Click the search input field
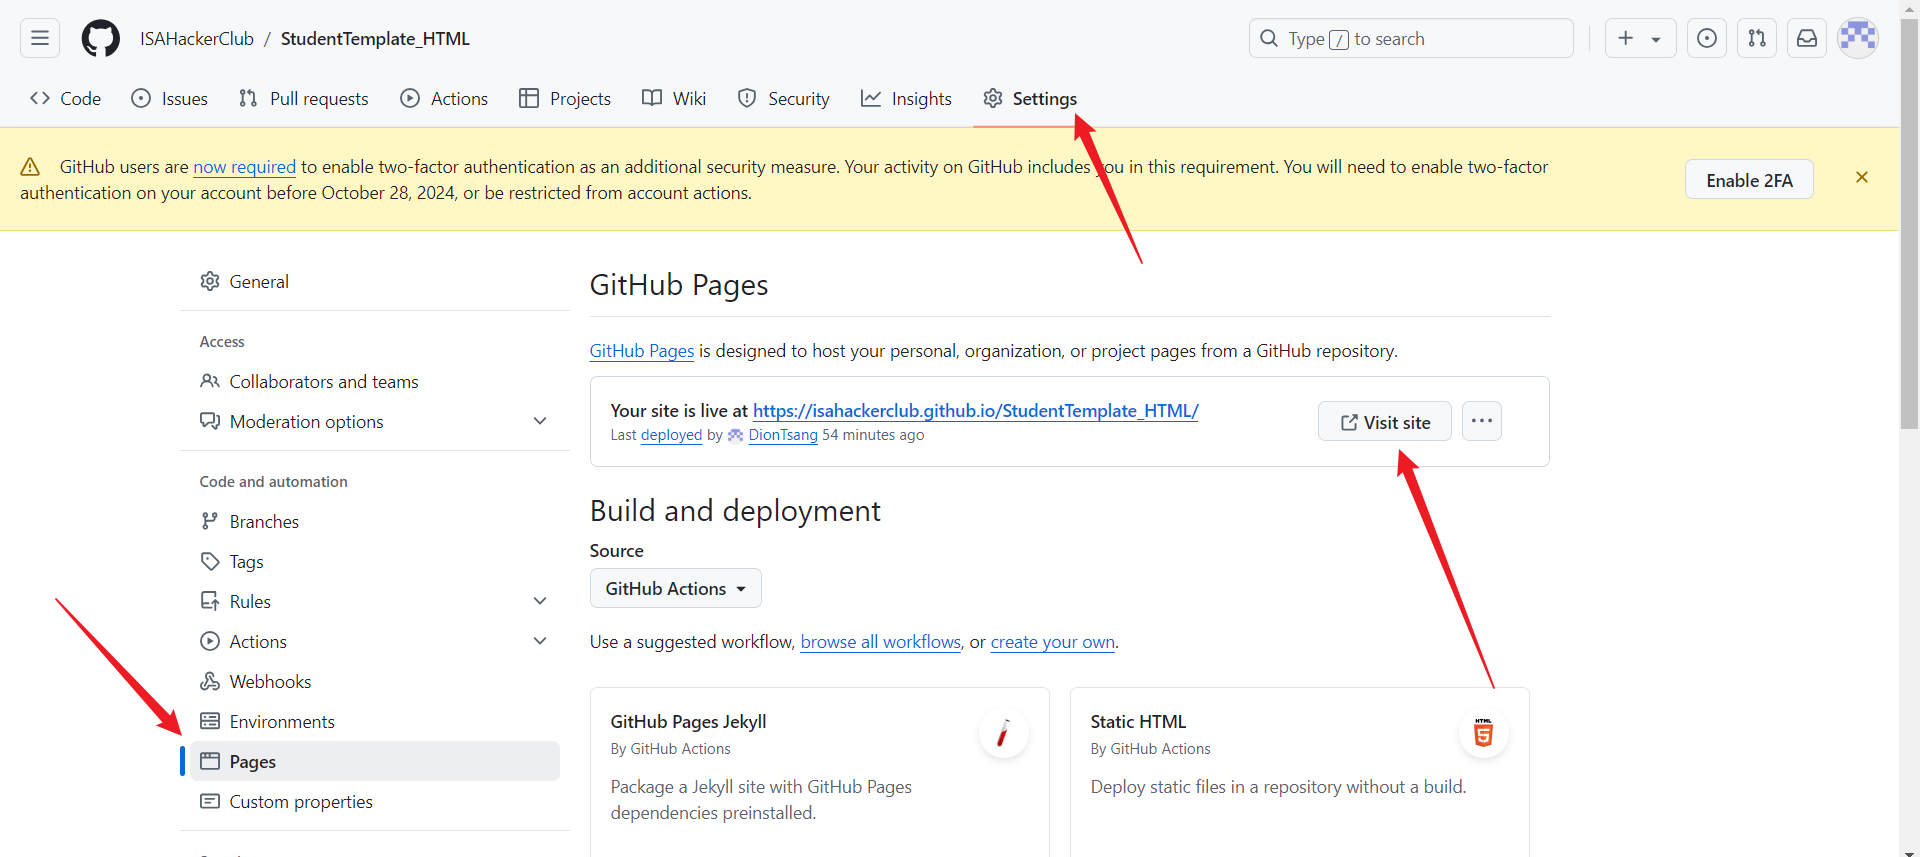The image size is (1920, 857). (1411, 38)
